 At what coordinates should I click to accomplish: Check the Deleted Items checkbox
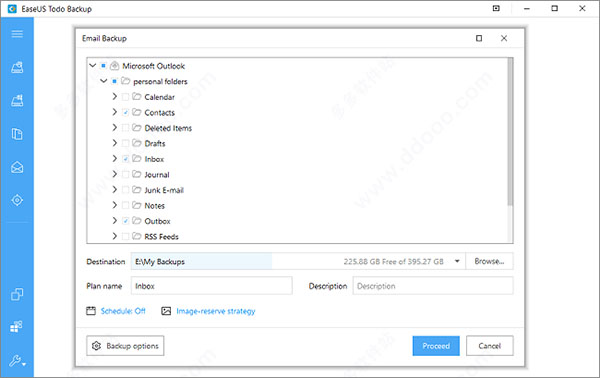[125, 128]
